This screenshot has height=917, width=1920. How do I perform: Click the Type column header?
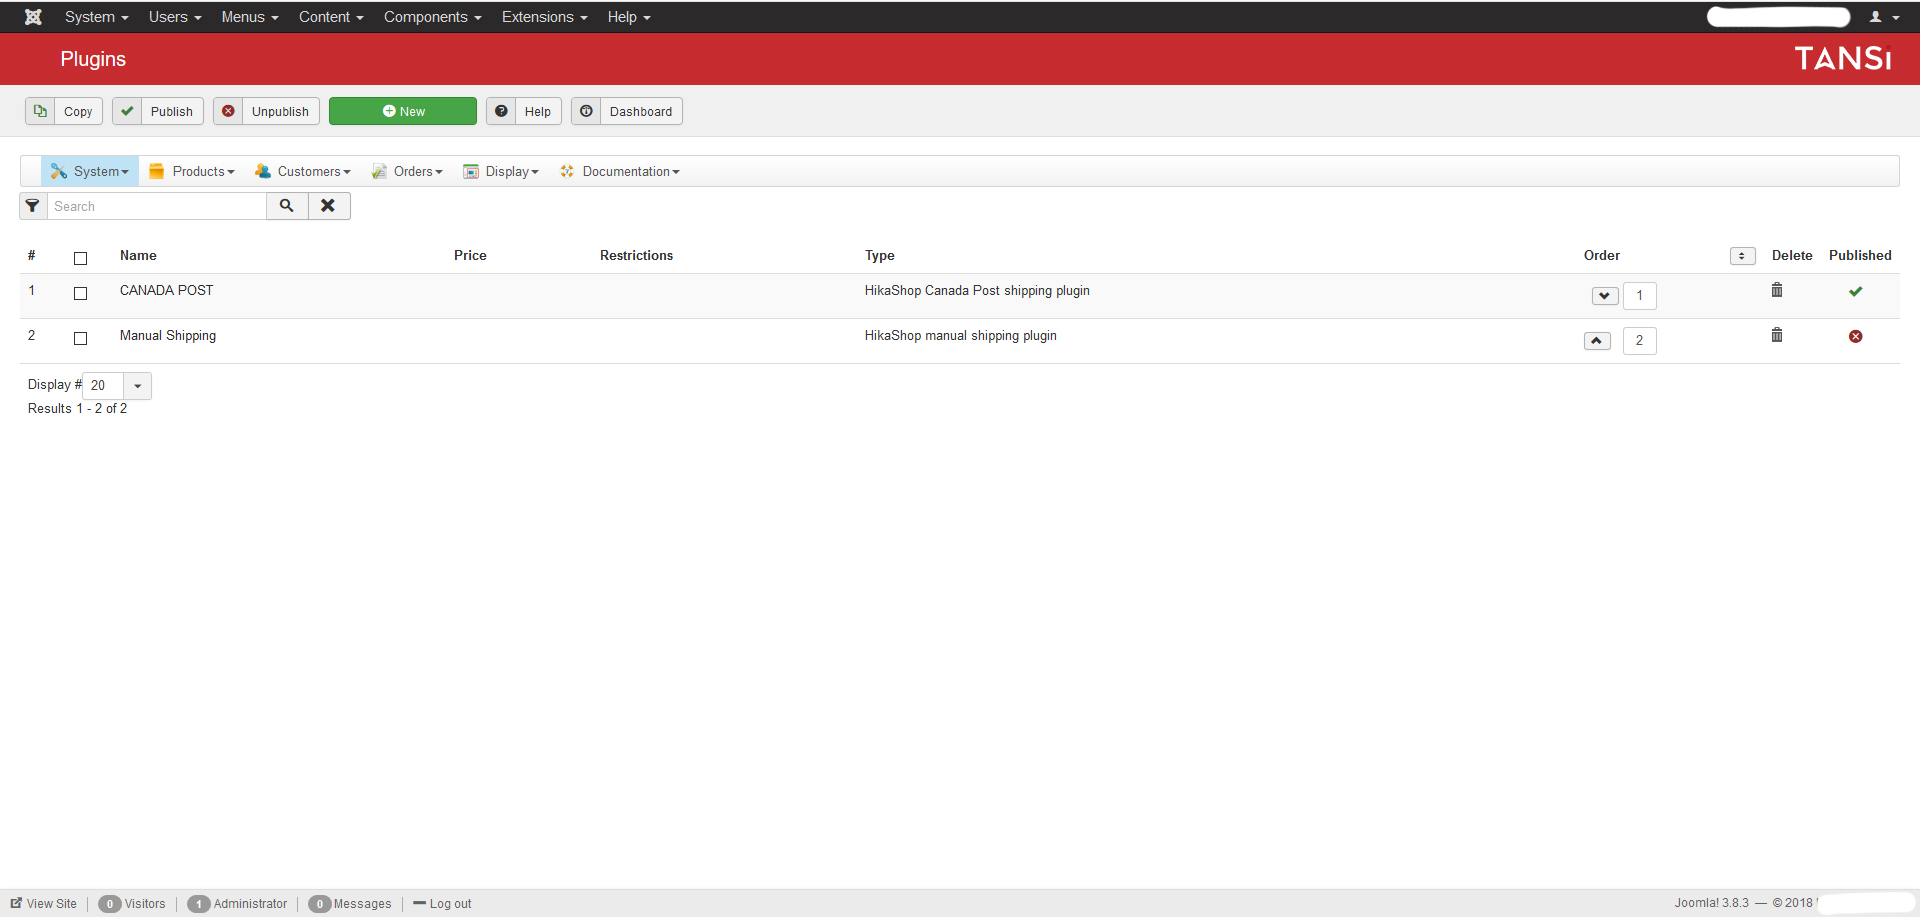(x=880, y=255)
